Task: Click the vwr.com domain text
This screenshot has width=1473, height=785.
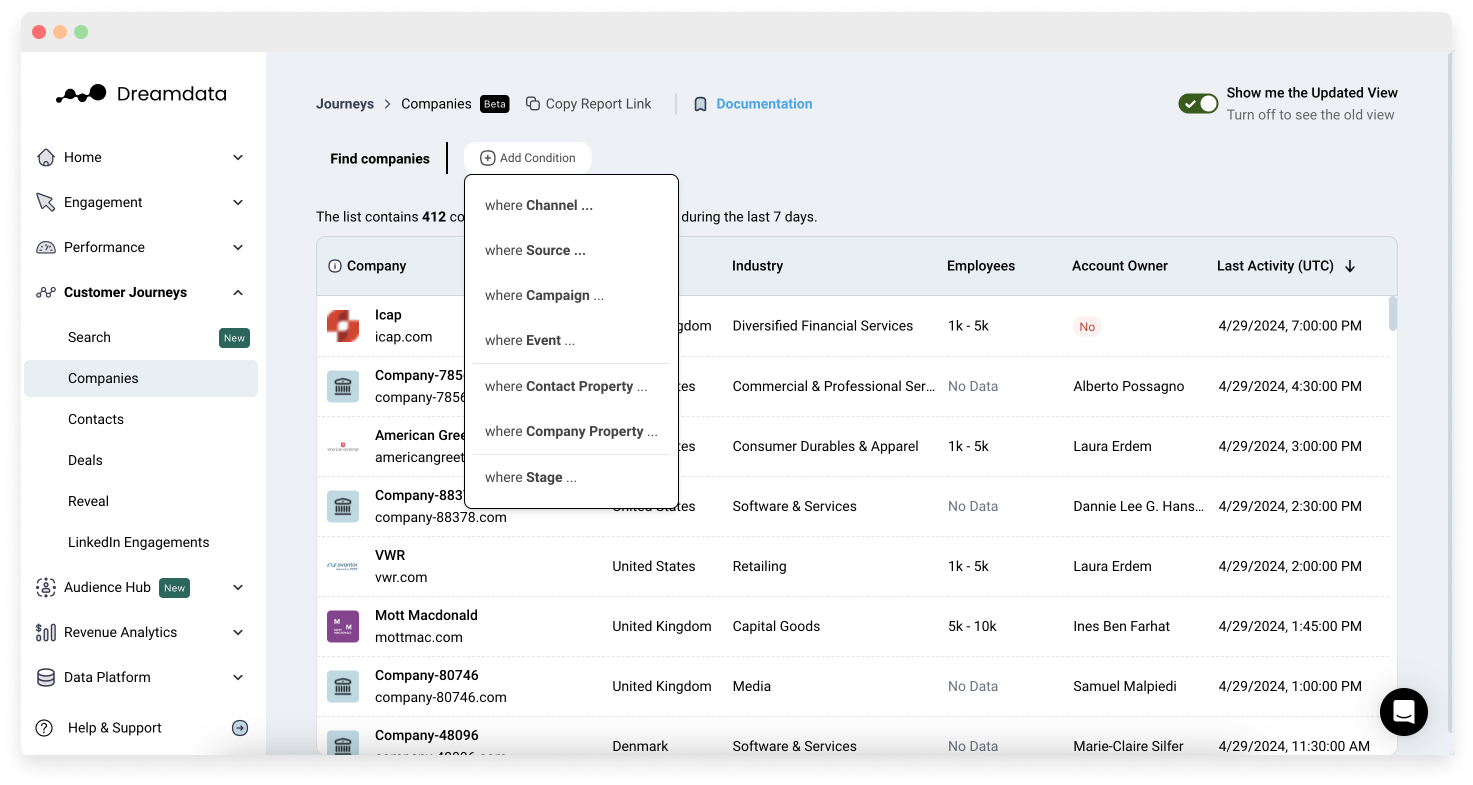Action: coord(401,577)
